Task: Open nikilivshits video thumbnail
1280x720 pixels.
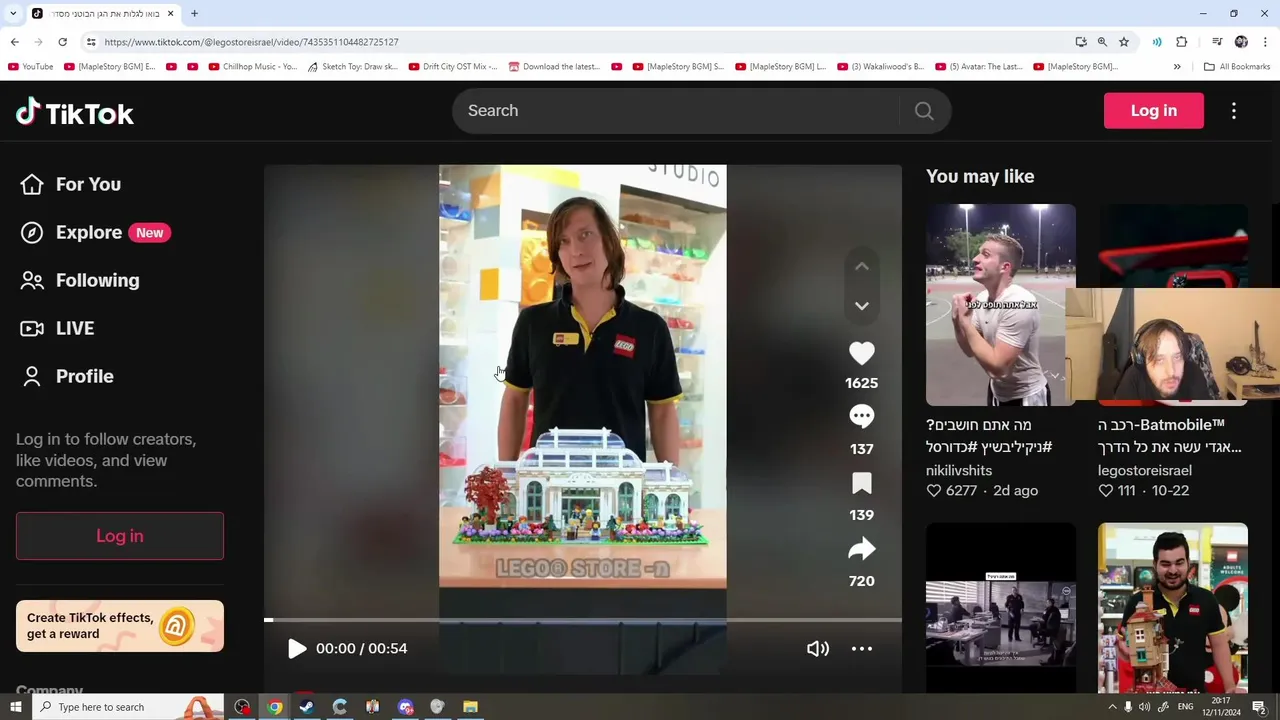Action: (1001, 305)
